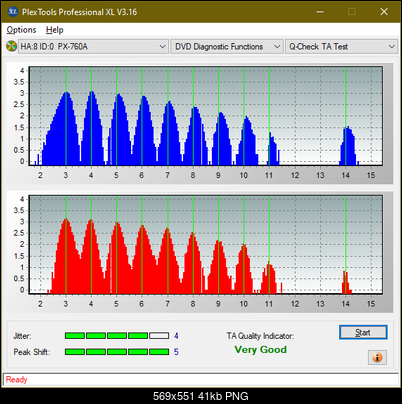The width and height of the screenshot is (402, 404).
Task: Click the TA Quality Indicator label
Action: click(x=260, y=336)
